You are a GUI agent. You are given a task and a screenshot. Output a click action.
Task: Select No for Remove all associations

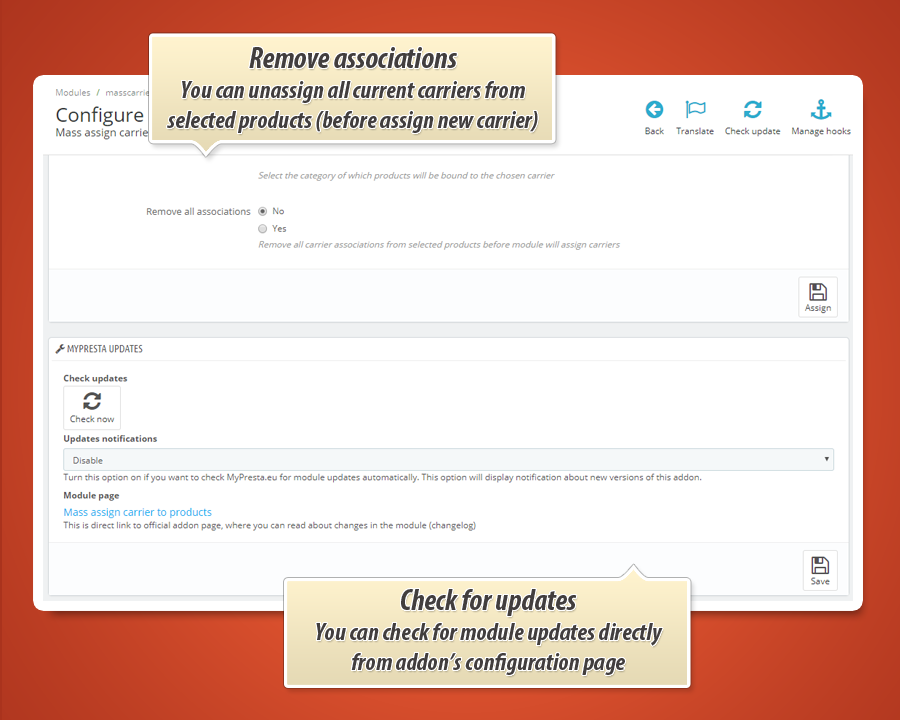pyautogui.click(x=262, y=211)
